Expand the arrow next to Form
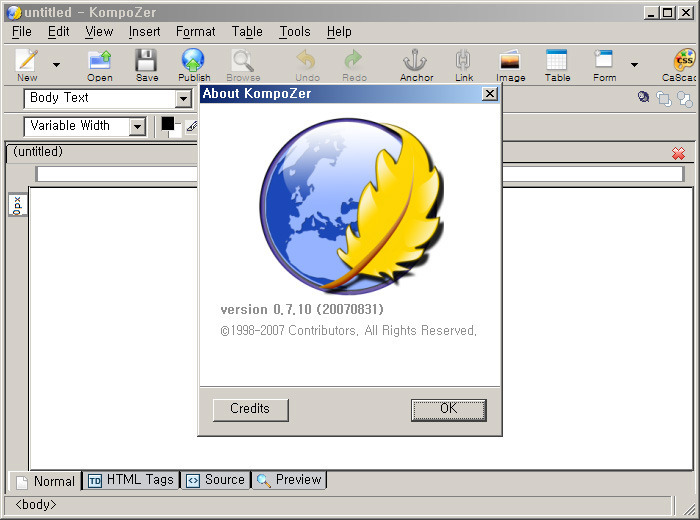 [x=634, y=65]
